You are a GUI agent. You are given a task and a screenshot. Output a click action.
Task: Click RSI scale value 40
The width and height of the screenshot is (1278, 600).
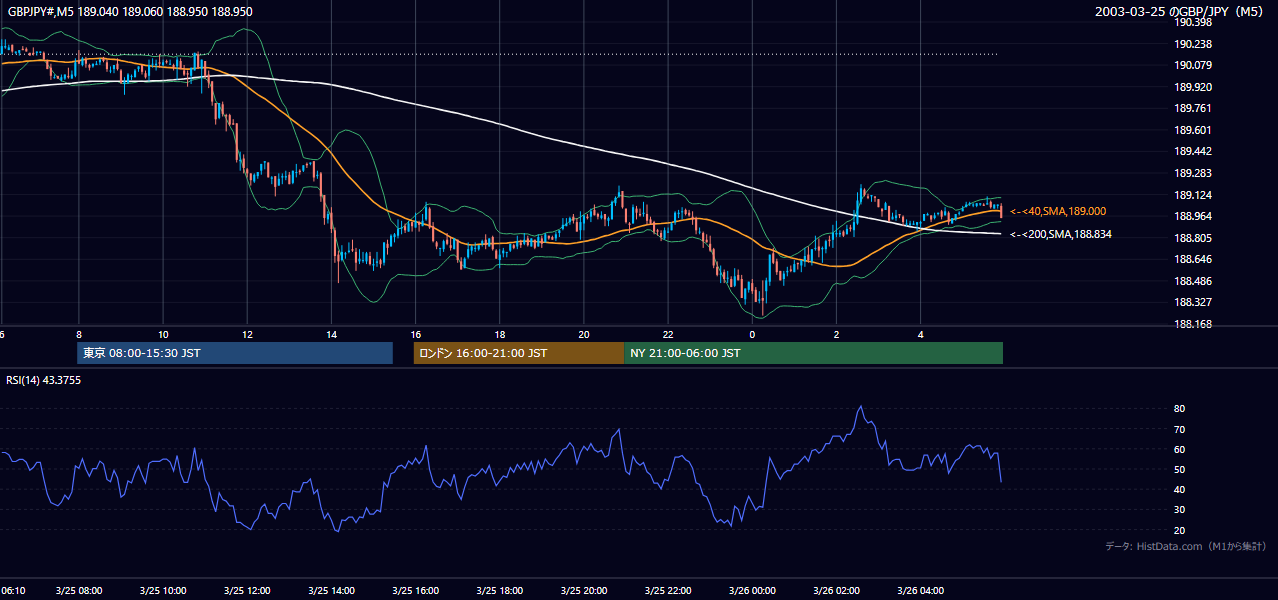(x=1179, y=489)
